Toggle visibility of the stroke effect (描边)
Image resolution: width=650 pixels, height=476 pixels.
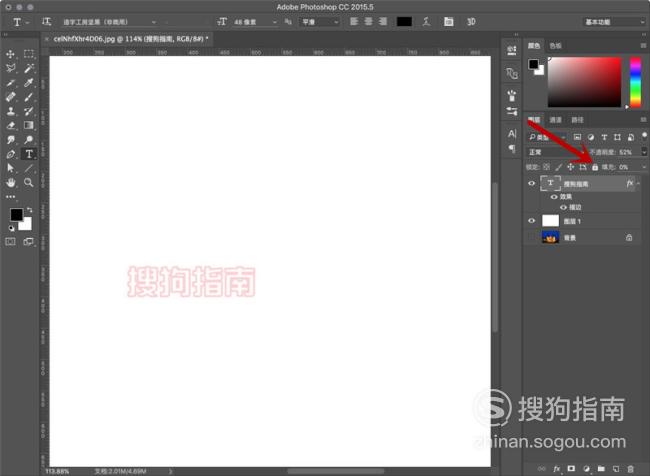click(563, 207)
